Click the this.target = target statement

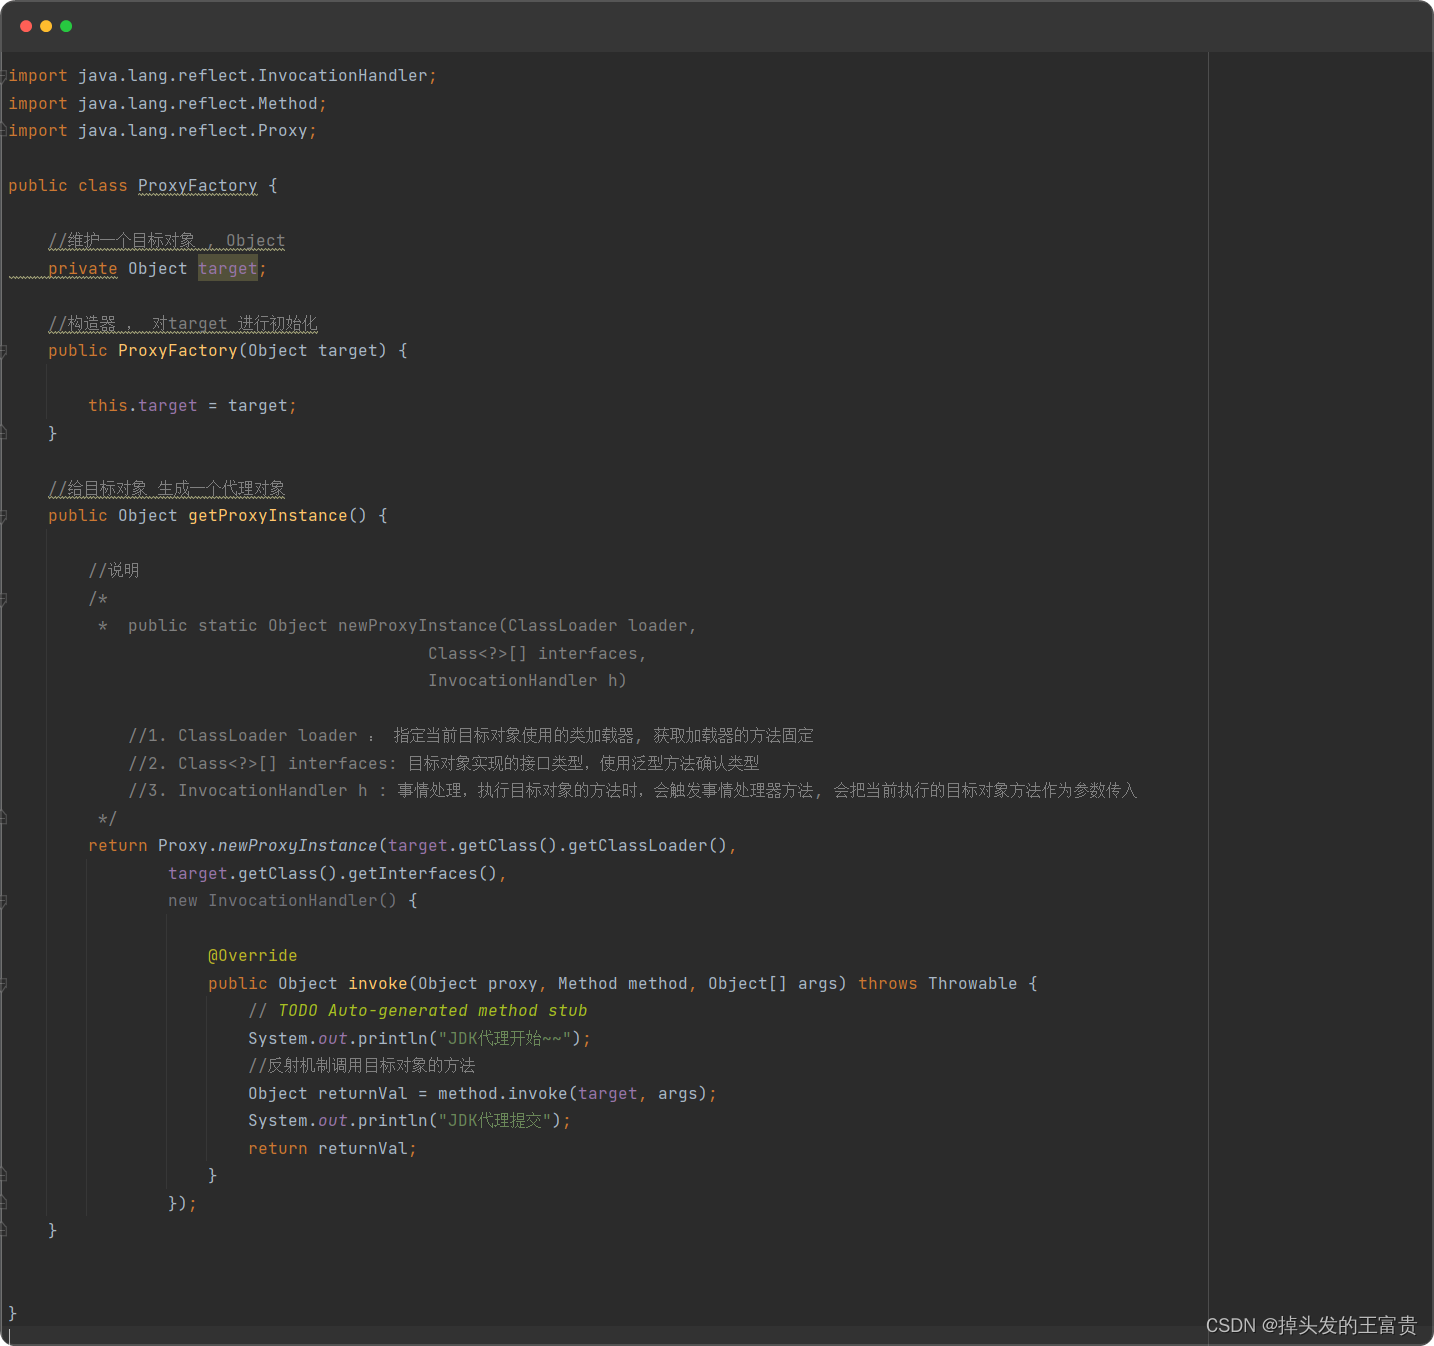192,406
